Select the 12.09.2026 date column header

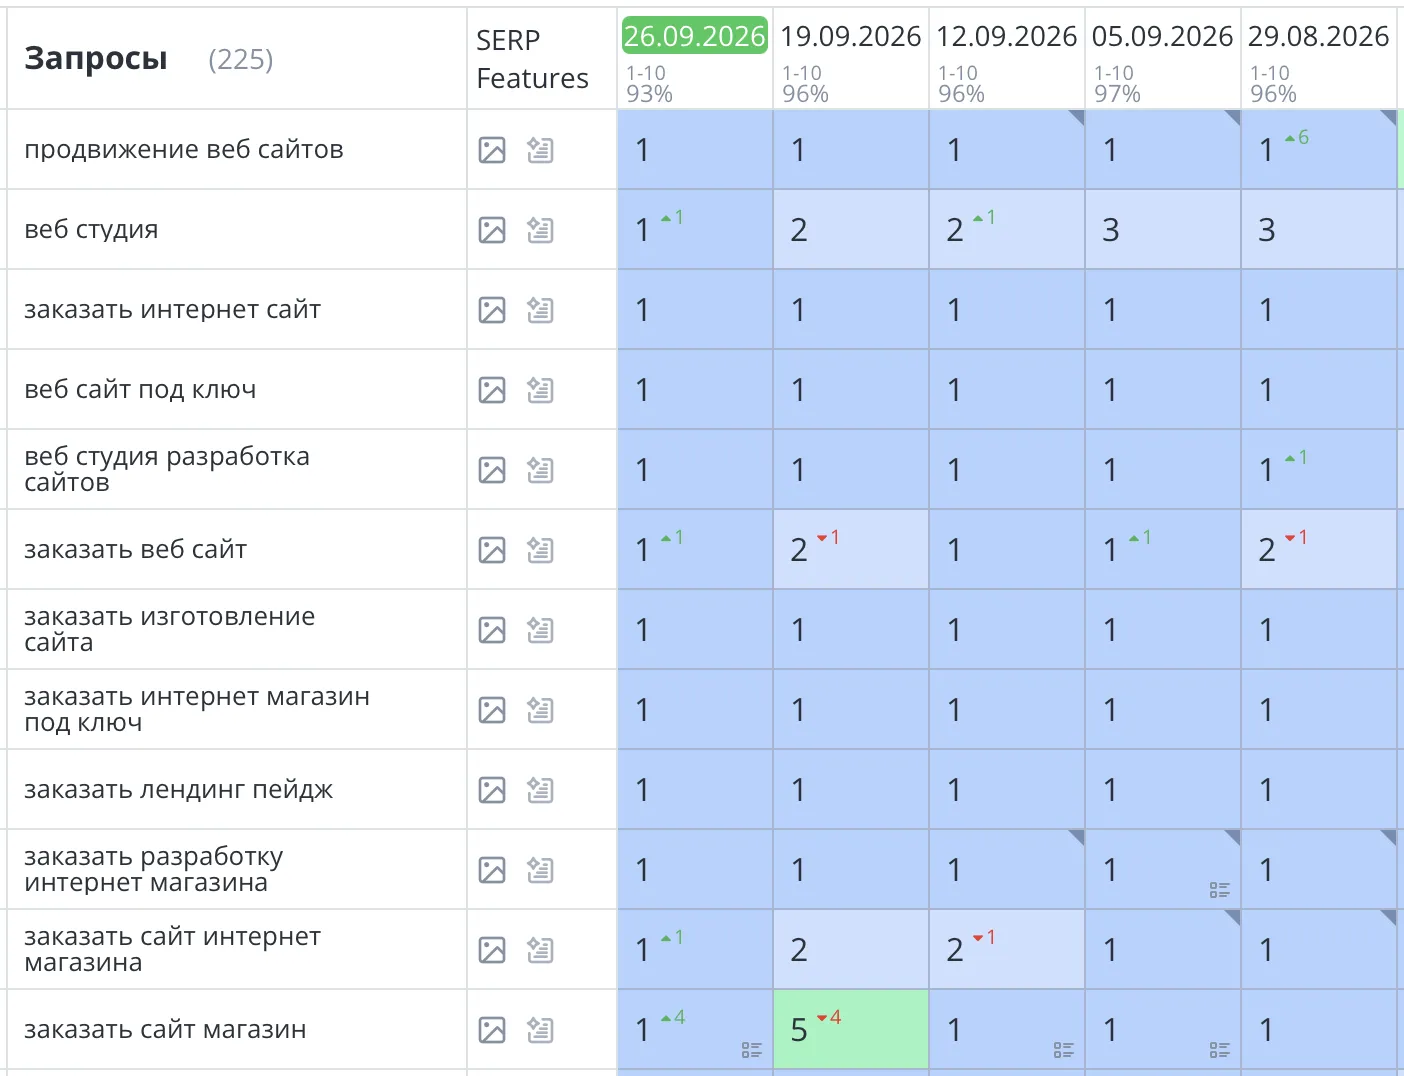(x=1006, y=36)
